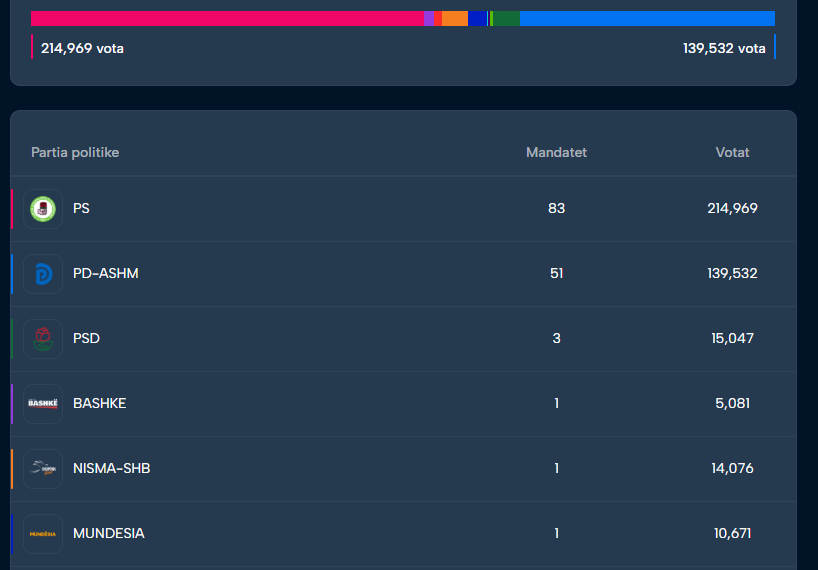The width and height of the screenshot is (818, 570).
Task: Select the orange segment in the vote bar
Action: pos(455,18)
